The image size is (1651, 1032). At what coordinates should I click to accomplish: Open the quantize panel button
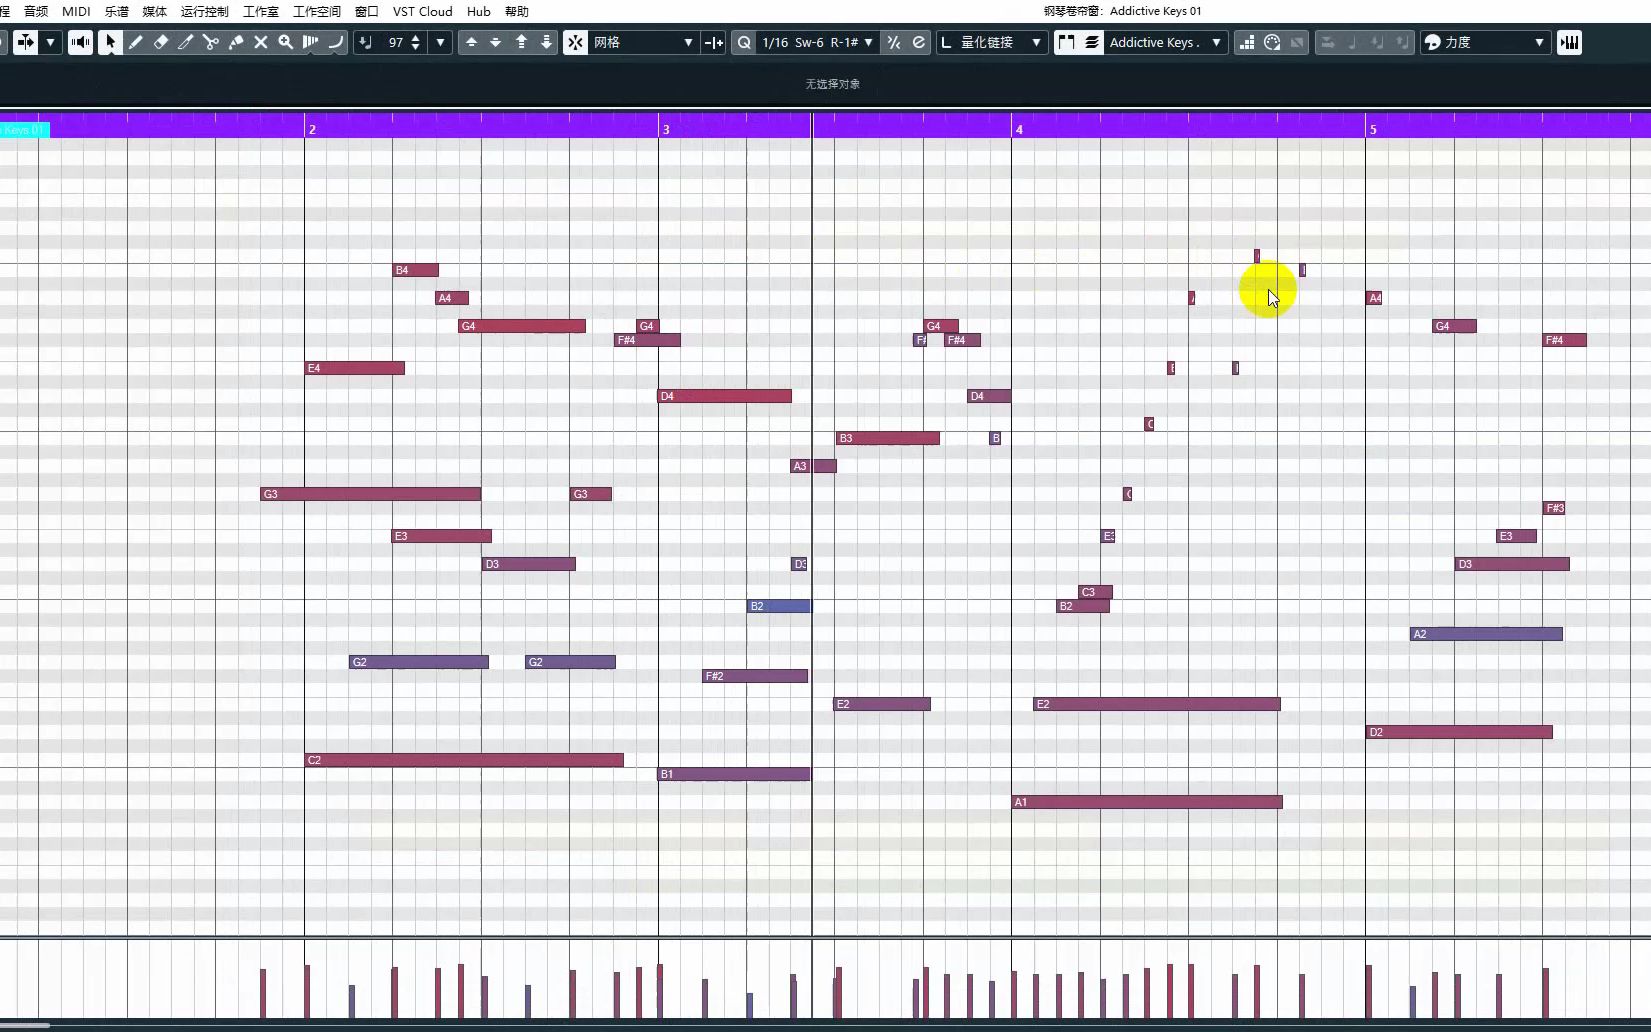(x=919, y=42)
